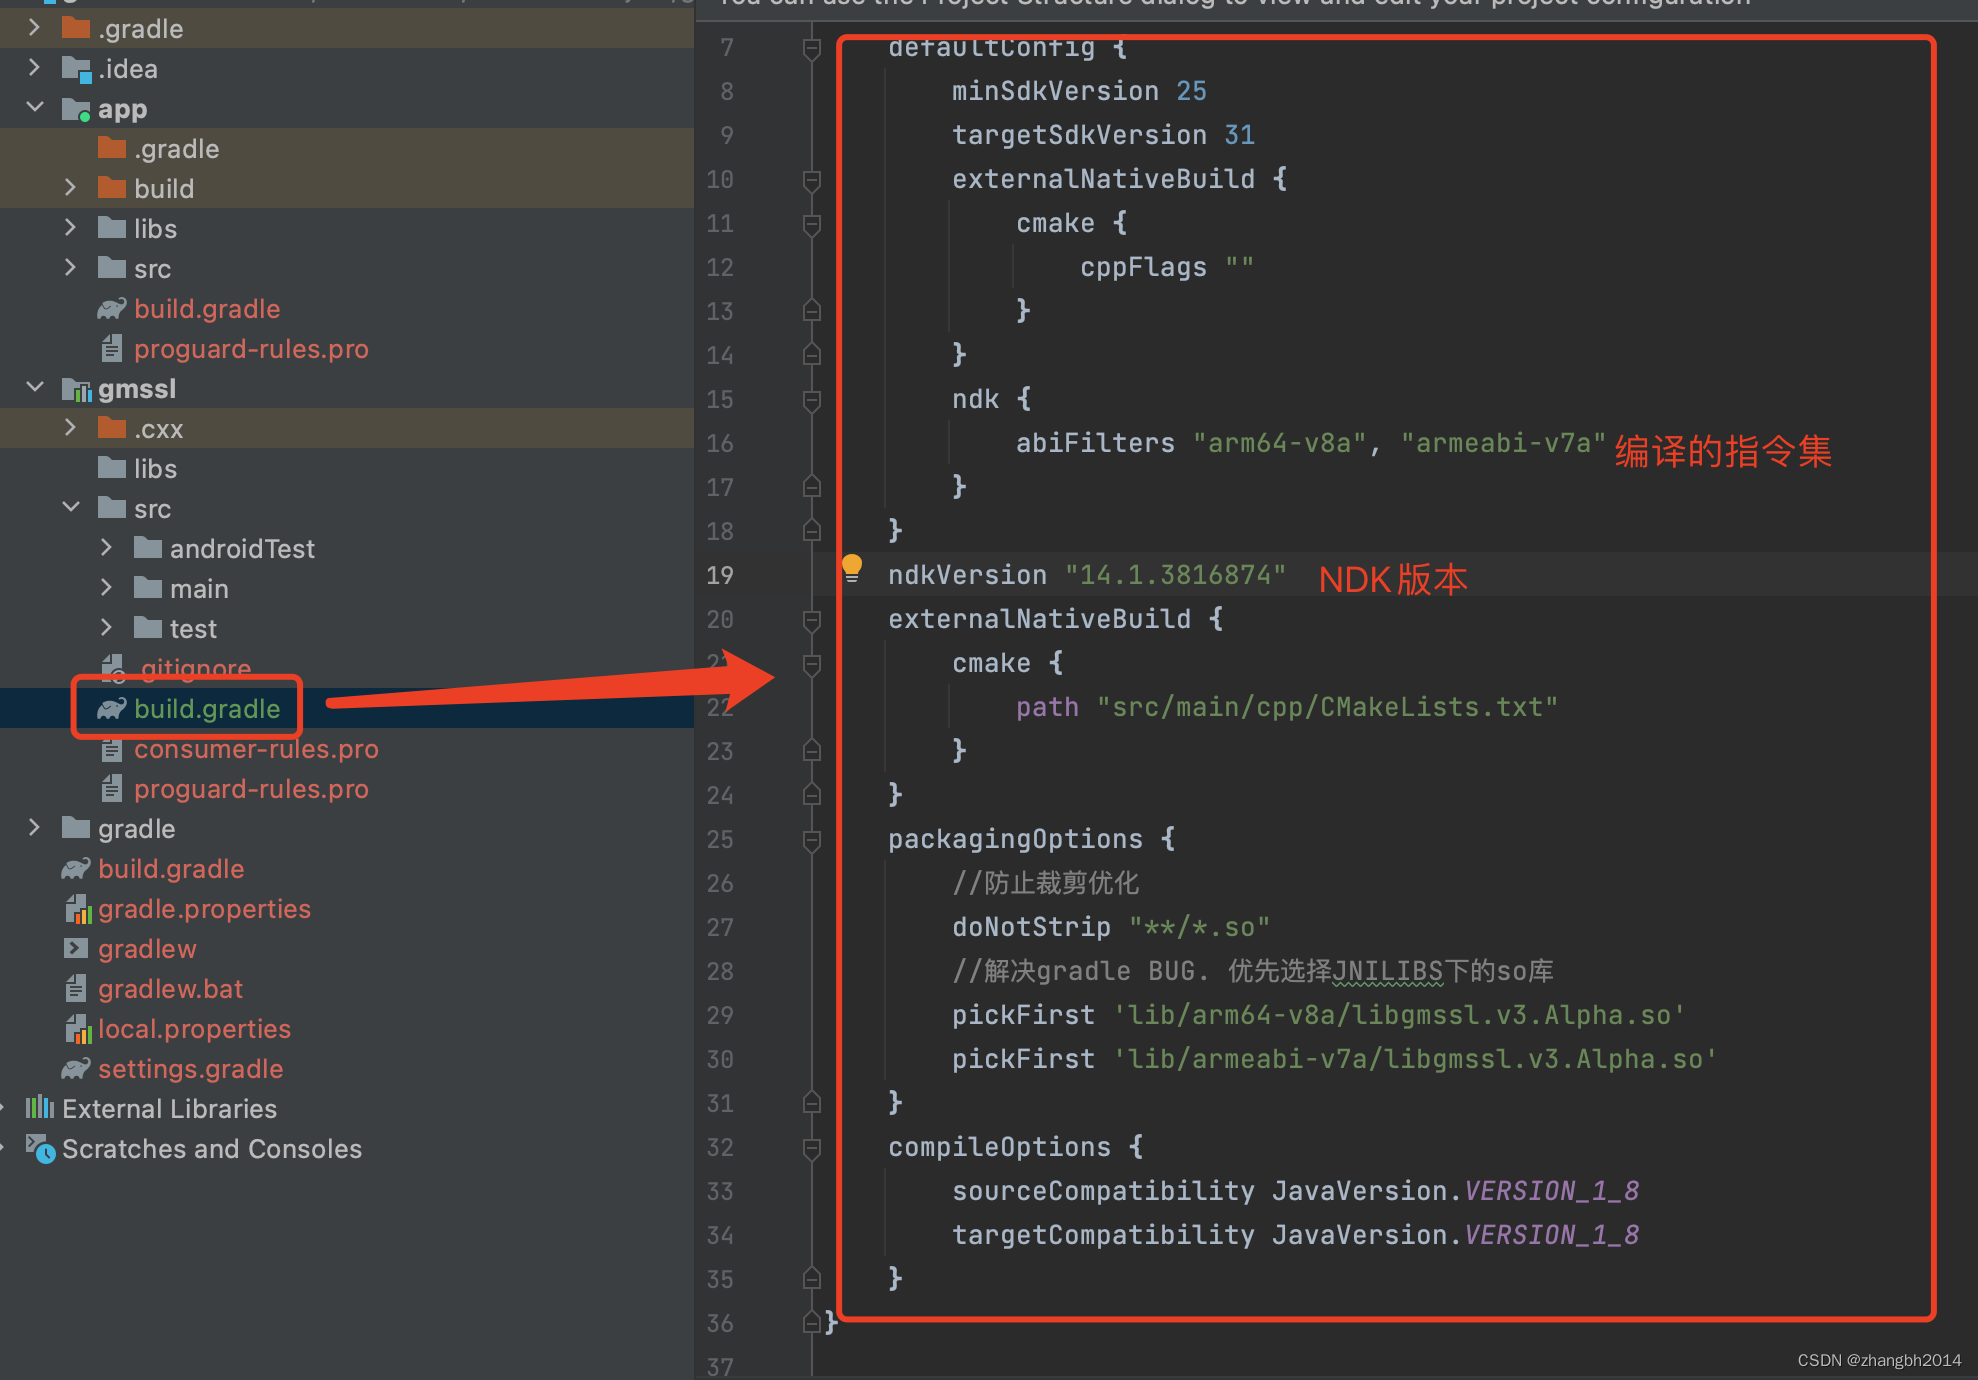Open app module's proguard-rules.pro
1978x1380 pixels.
tap(251, 349)
